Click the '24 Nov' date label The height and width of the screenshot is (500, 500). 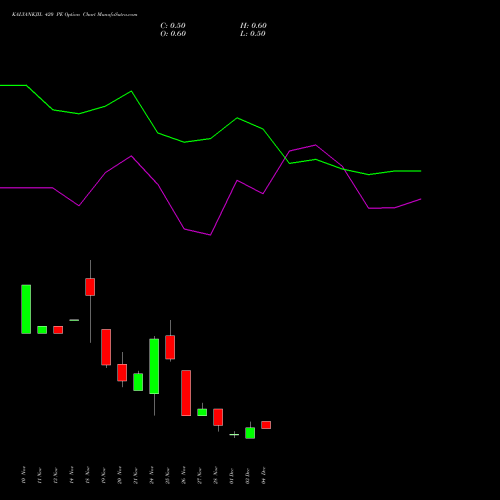[151, 475]
